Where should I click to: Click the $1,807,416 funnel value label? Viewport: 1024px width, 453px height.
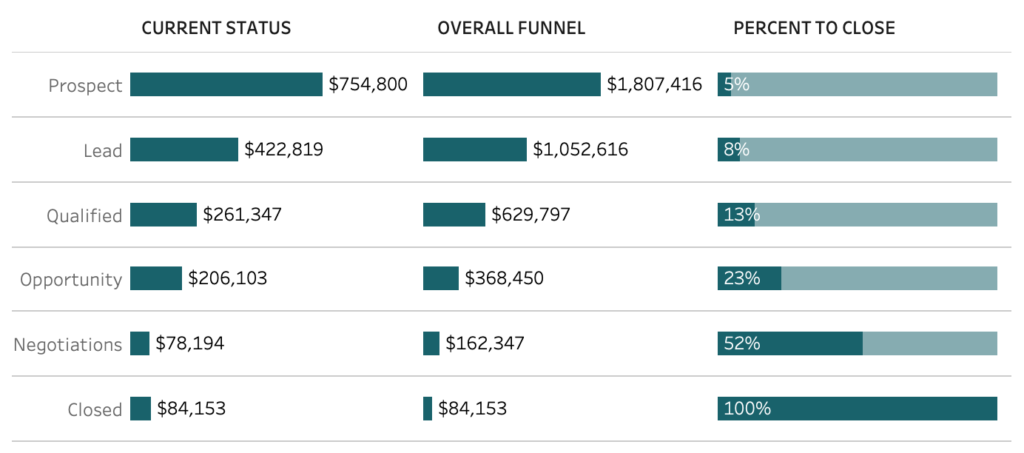(x=654, y=85)
